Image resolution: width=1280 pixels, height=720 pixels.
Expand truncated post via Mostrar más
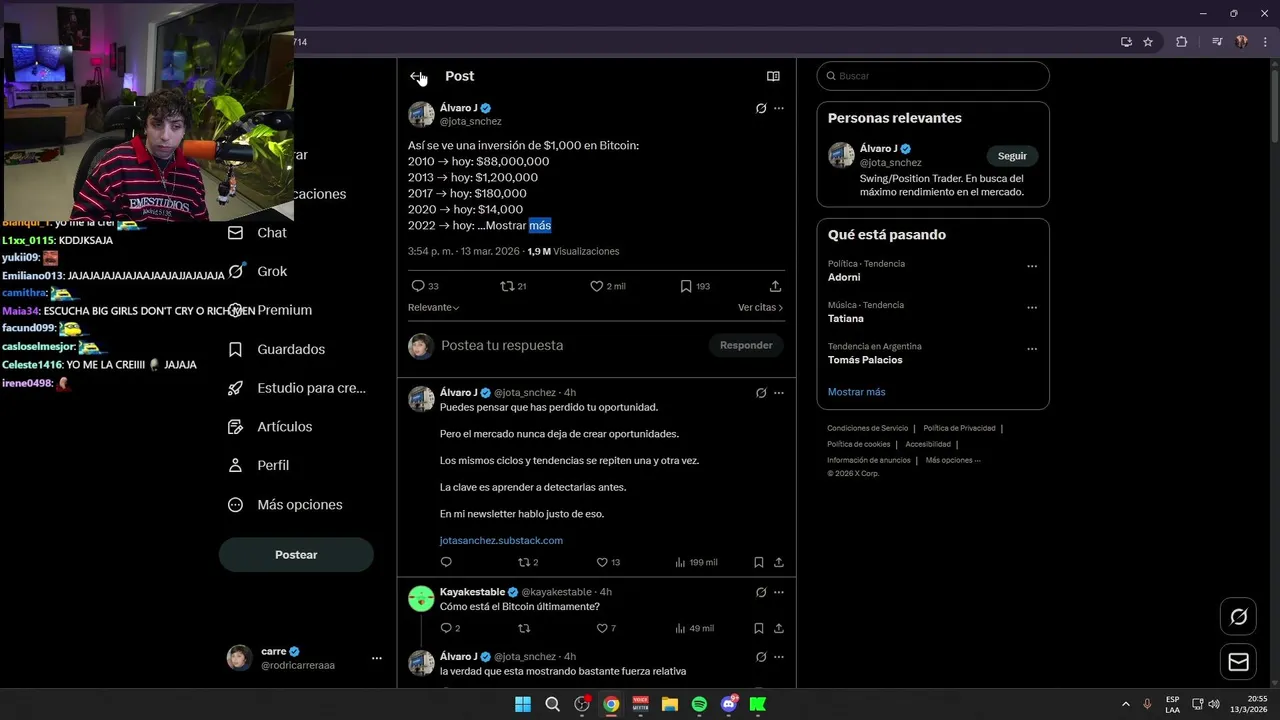click(x=518, y=225)
